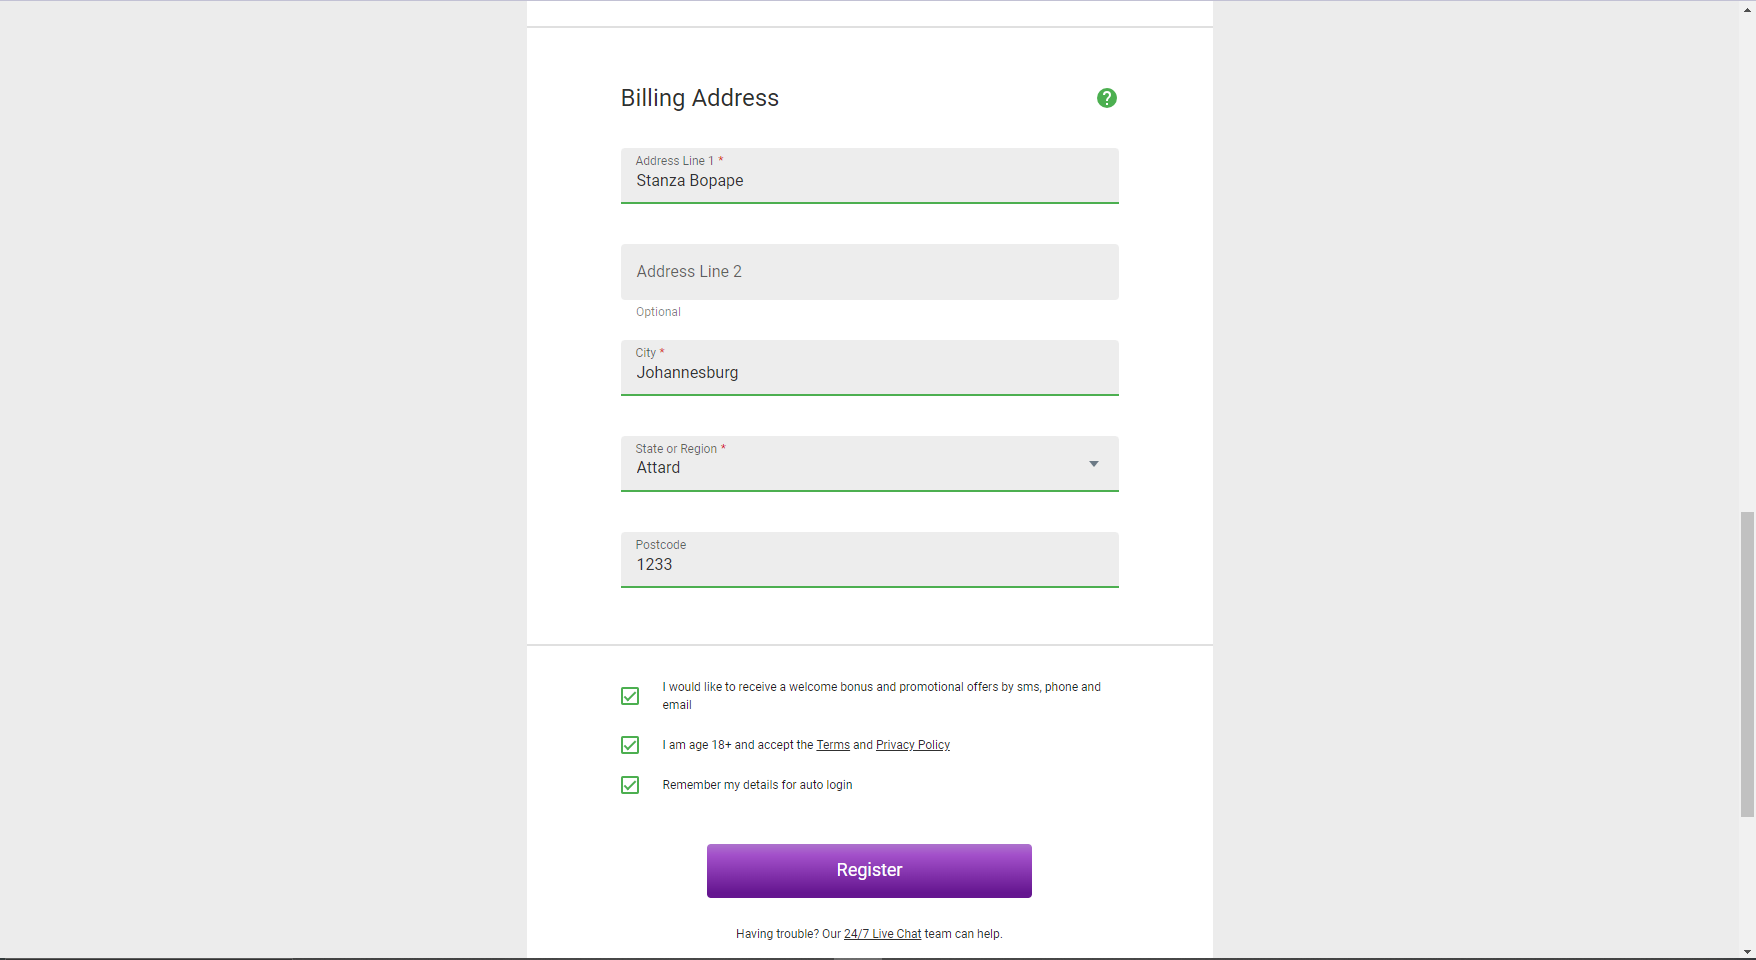Disable Remember my details for auto login
The width and height of the screenshot is (1756, 960).
pos(630,785)
